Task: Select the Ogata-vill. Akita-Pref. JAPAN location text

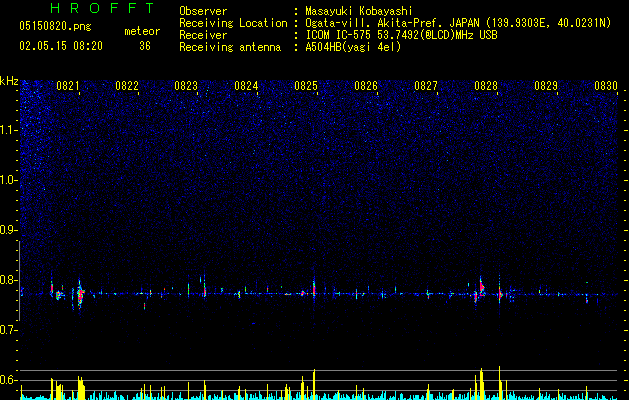Action: (458, 23)
